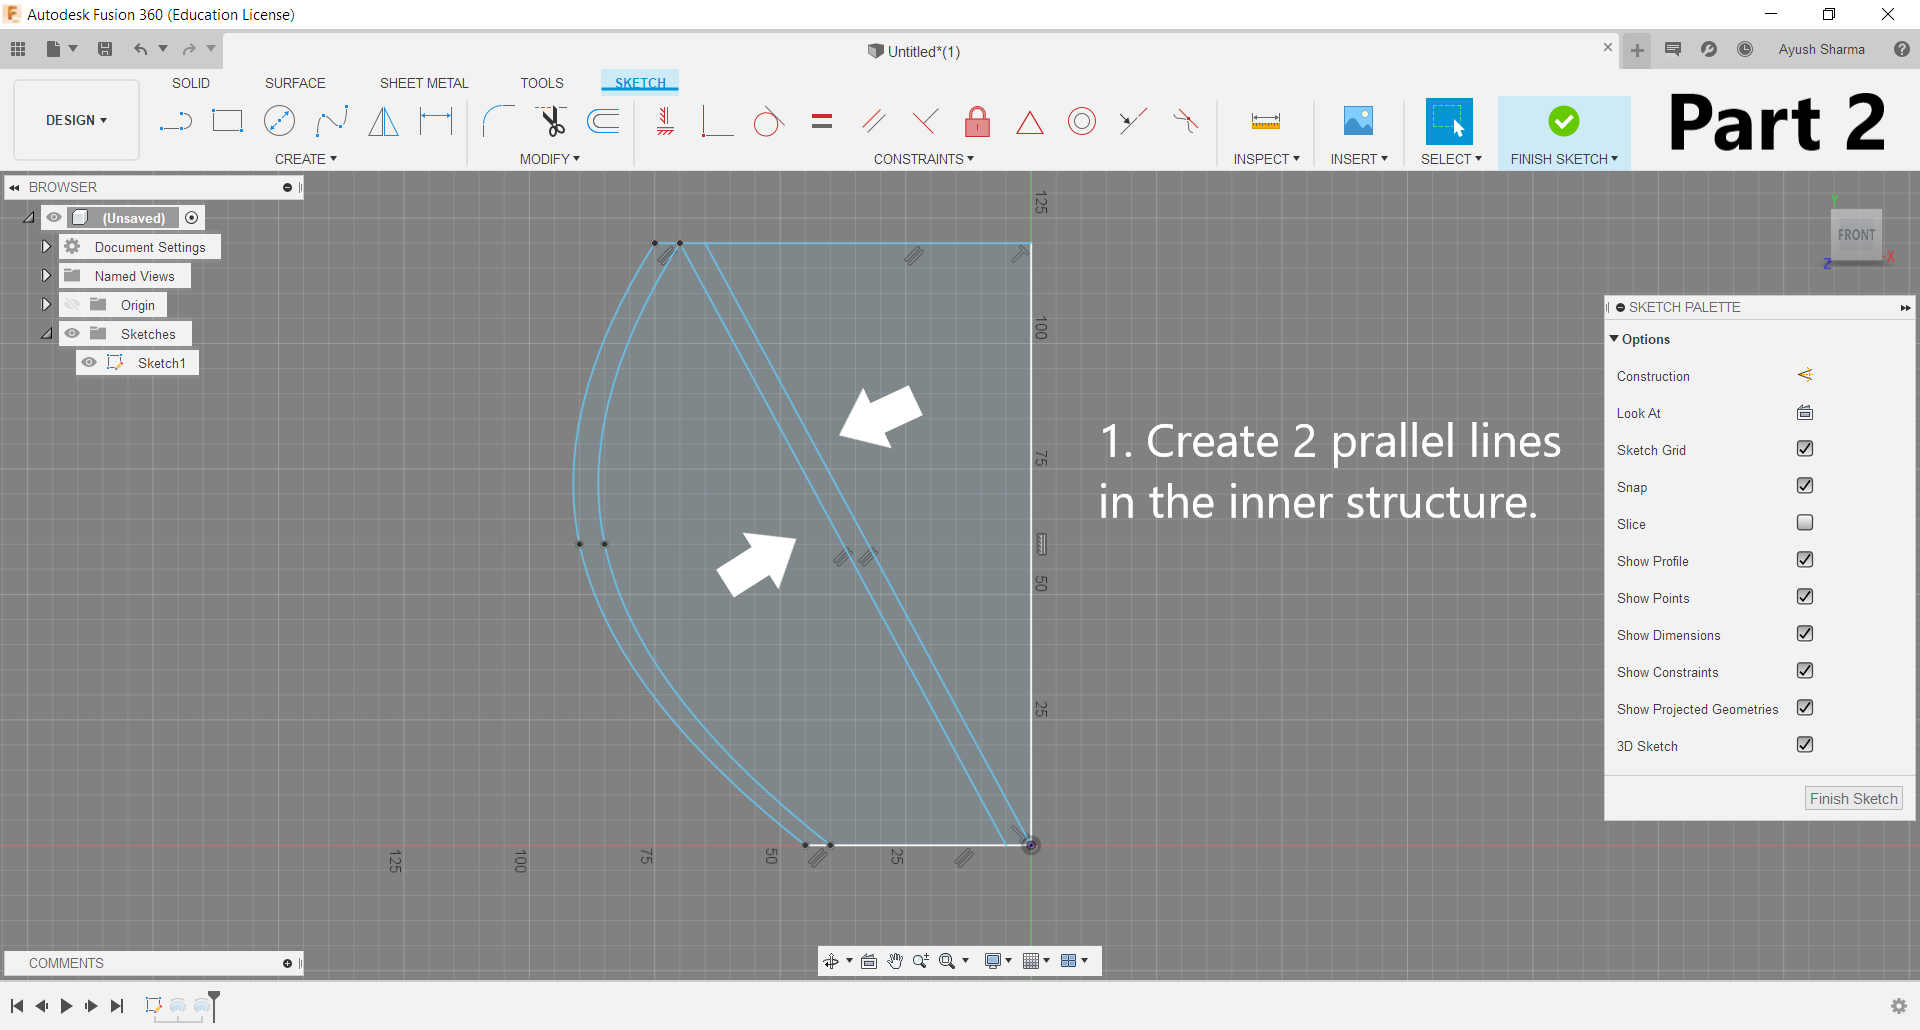Toggle the 3D Sketch checkbox
This screenshot has width=1920, height=1030.
point(1805,745)
